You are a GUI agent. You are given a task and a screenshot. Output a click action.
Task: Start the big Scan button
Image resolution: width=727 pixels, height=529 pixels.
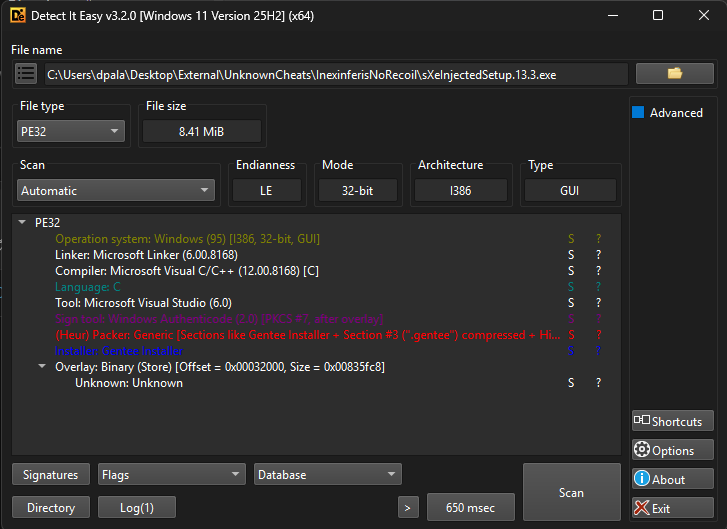tap(572, 492)
